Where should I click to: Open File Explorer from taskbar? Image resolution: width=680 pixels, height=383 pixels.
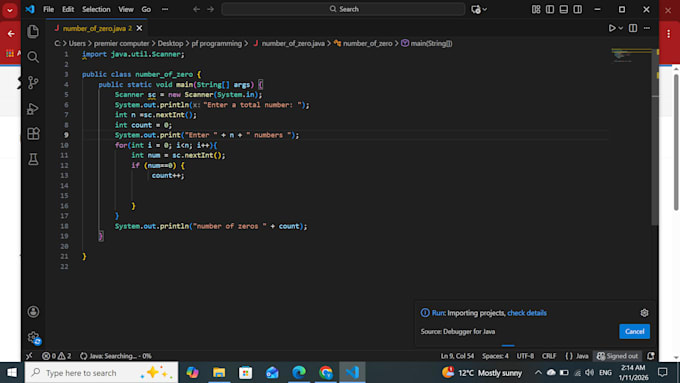tap(219, 373)
